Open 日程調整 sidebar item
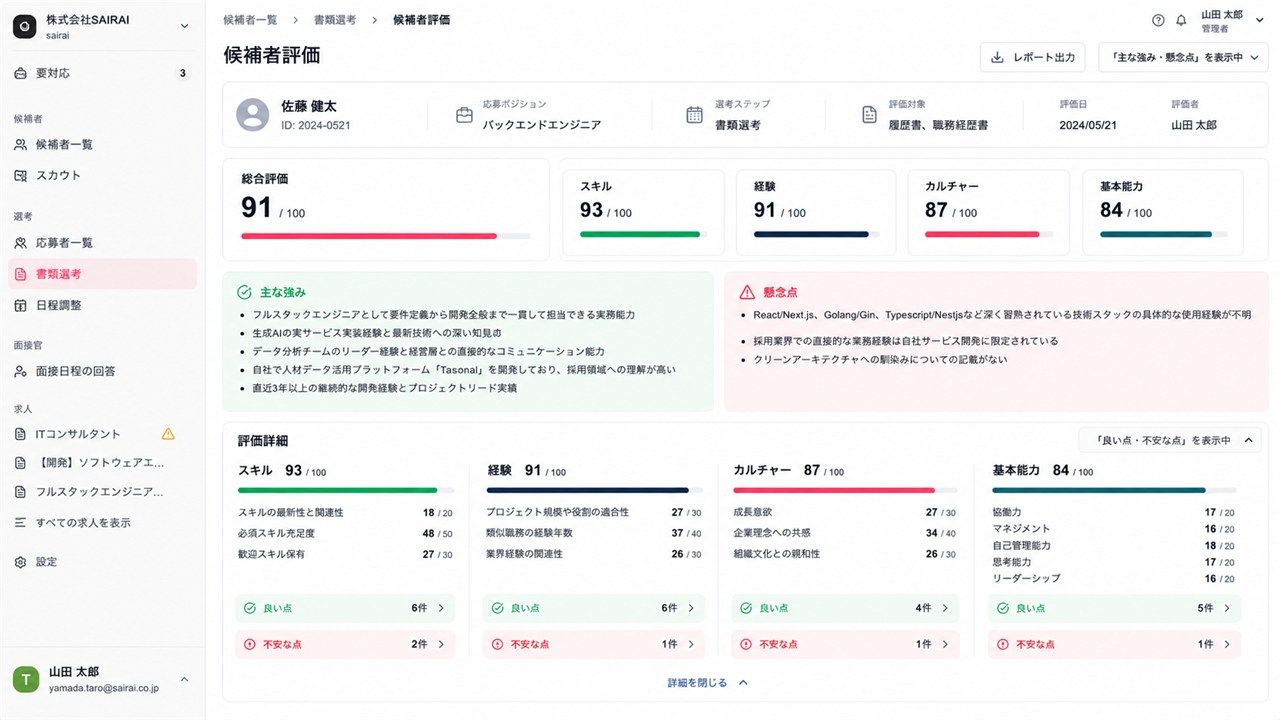This screenshot has height=720, width=1280. [101, 305]
